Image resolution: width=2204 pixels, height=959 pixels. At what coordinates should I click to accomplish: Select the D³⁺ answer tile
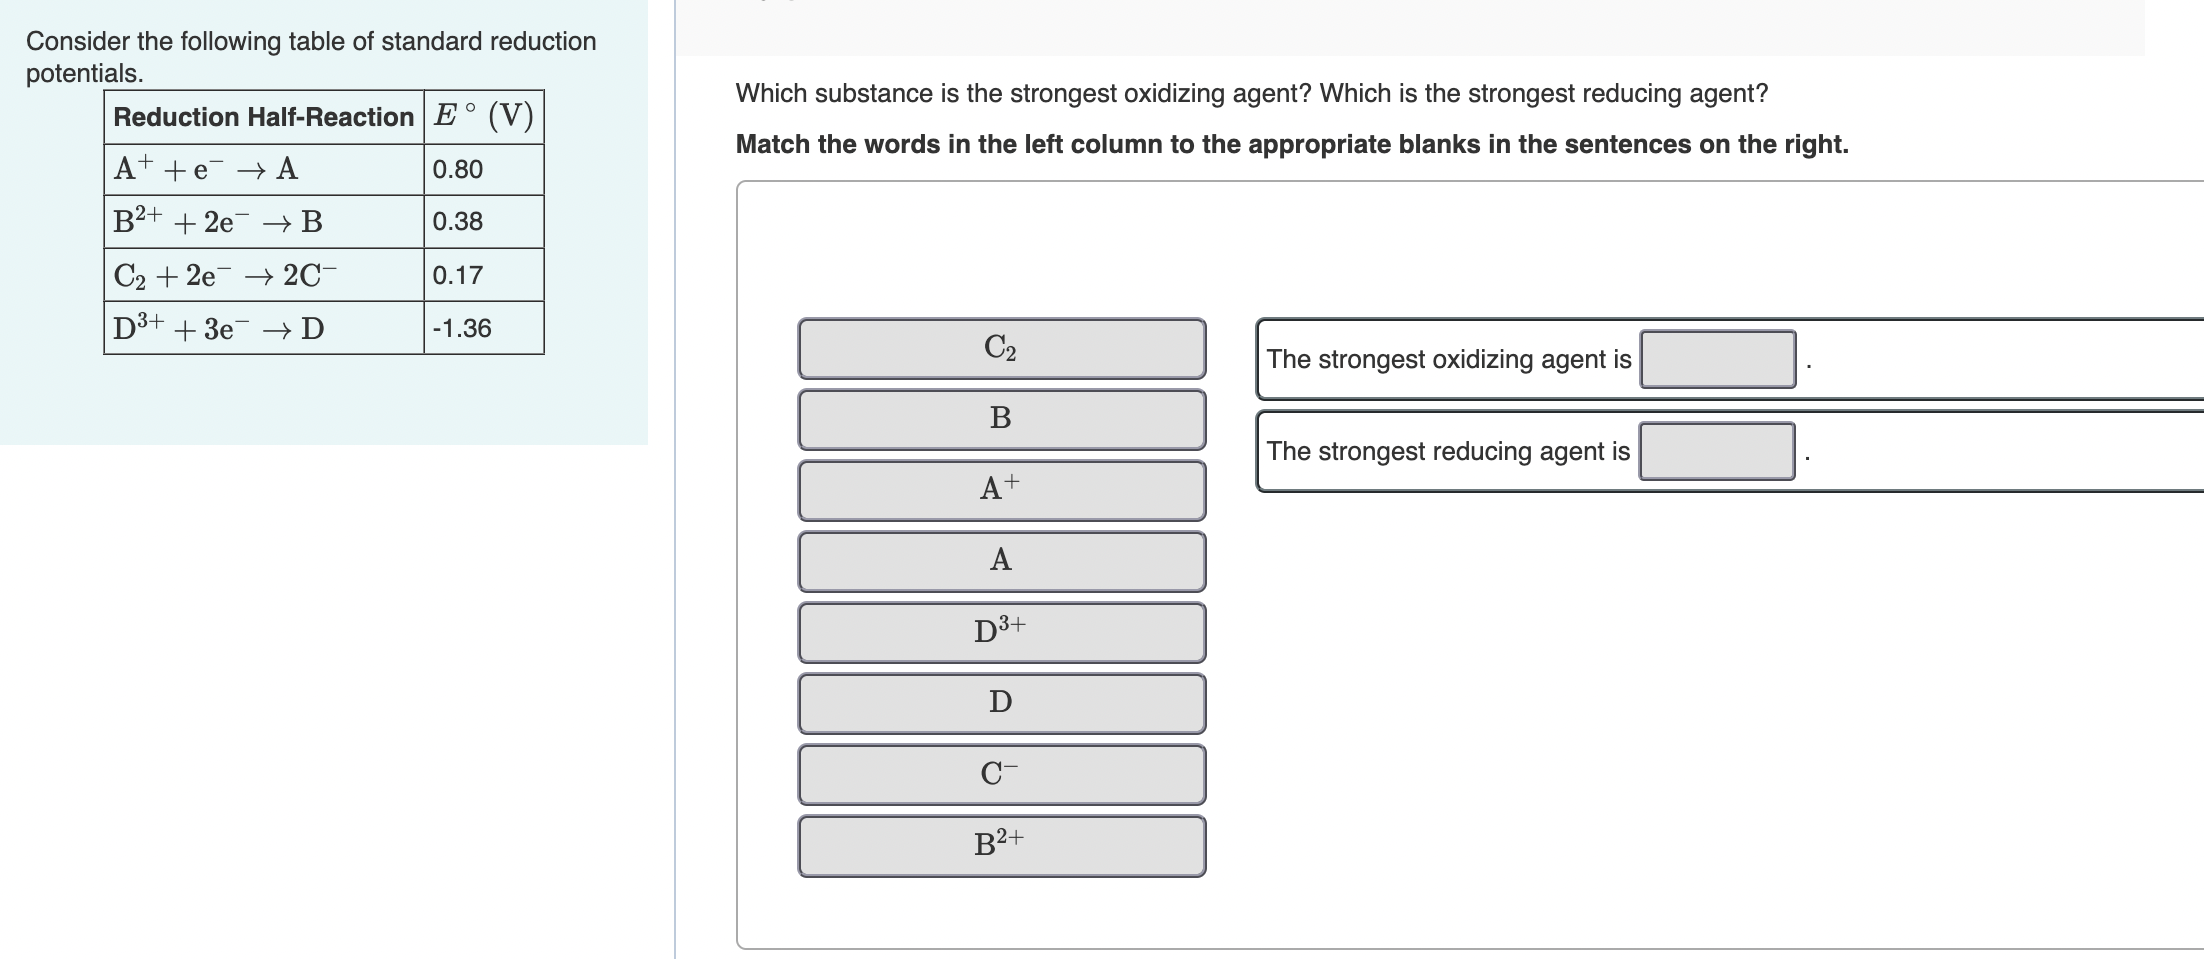coord(1000,632)
